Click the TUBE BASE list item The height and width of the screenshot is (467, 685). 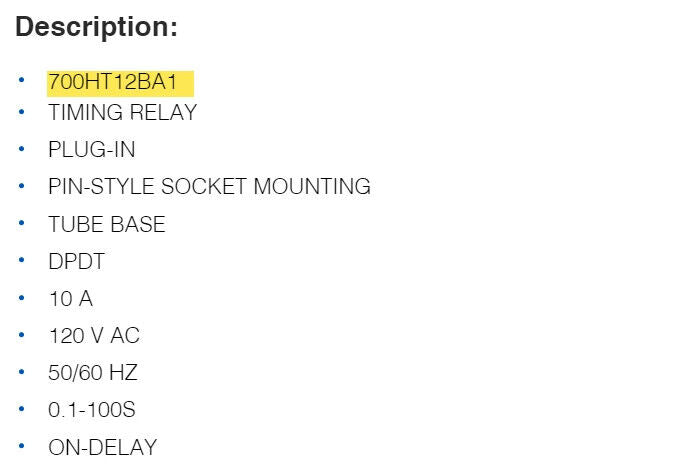[x=107, y=225]
